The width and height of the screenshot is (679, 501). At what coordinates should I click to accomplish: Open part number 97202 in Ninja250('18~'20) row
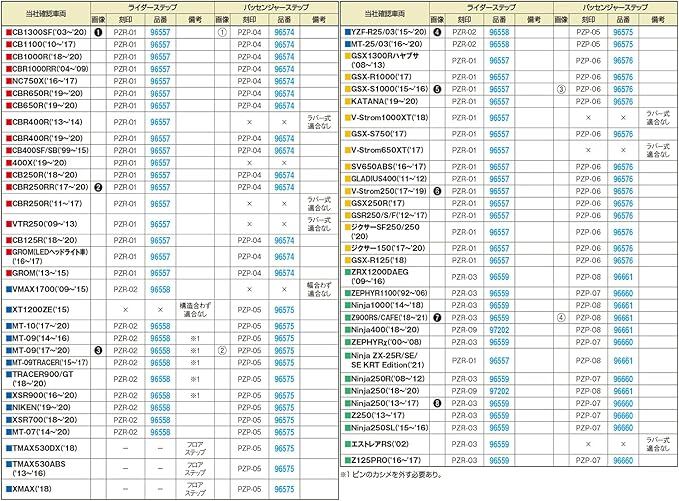click(499, 391)
